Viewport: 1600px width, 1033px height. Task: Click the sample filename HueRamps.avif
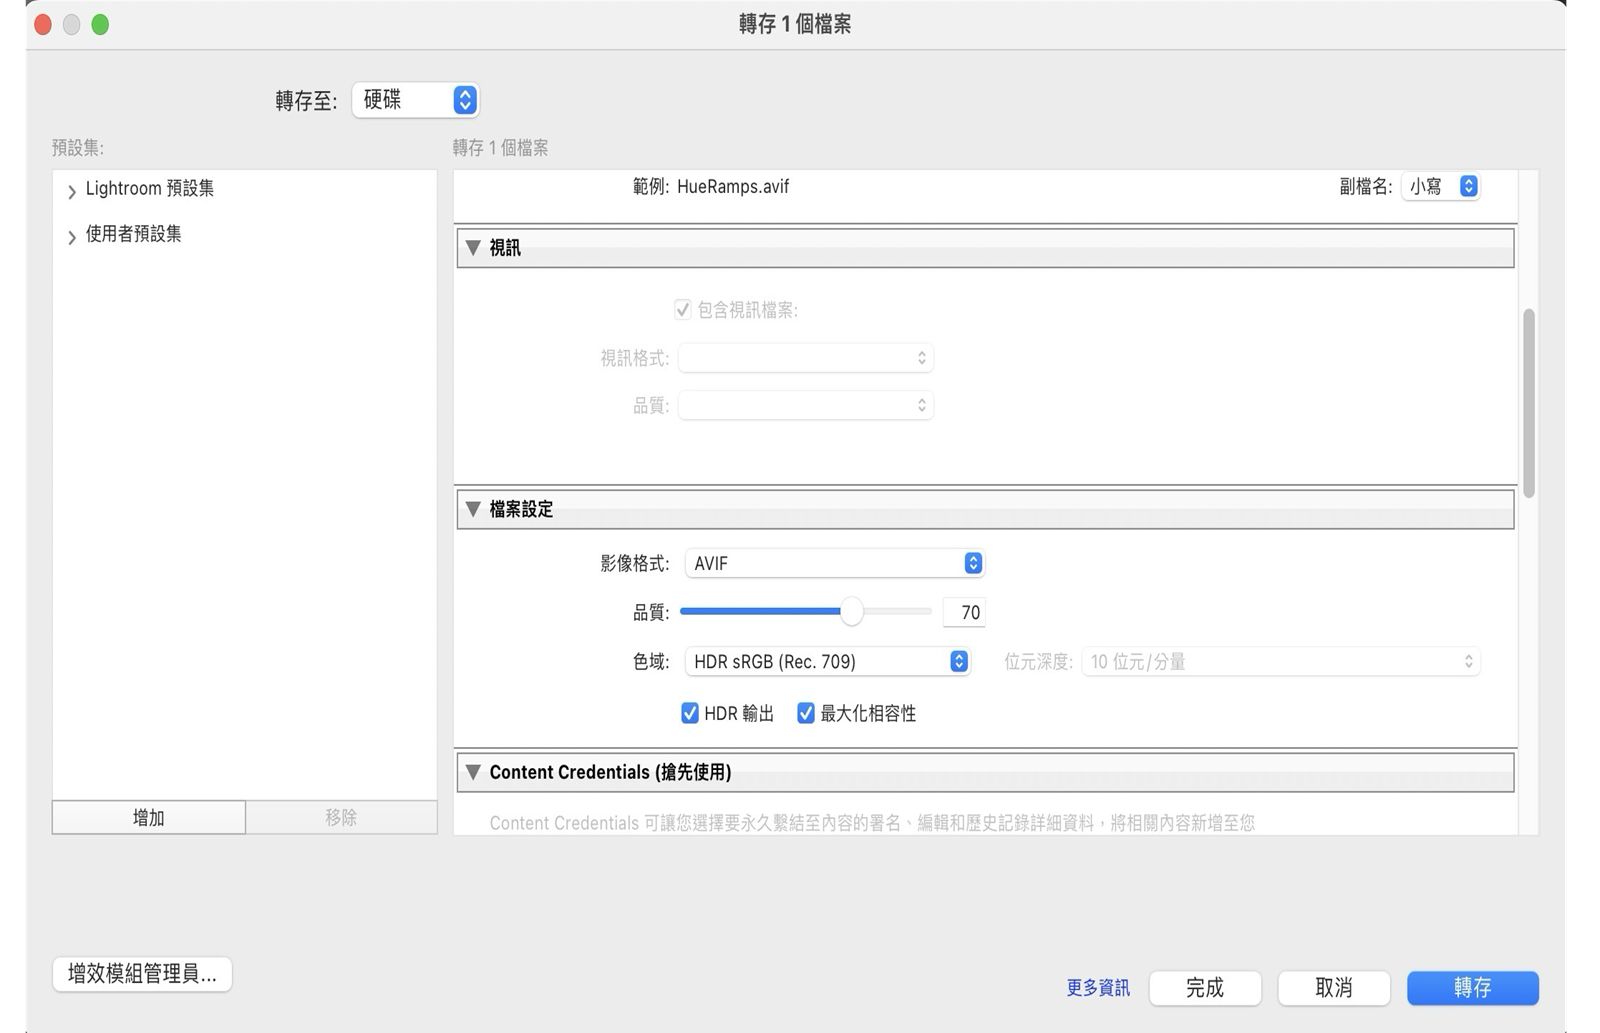[733, 186]
